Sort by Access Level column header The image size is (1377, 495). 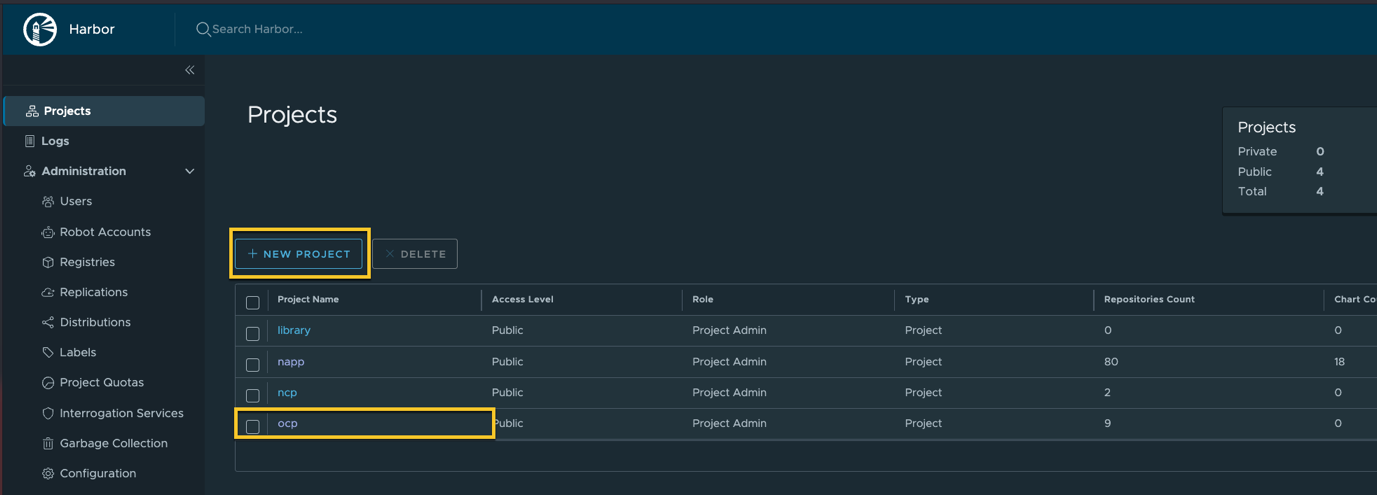522,299
